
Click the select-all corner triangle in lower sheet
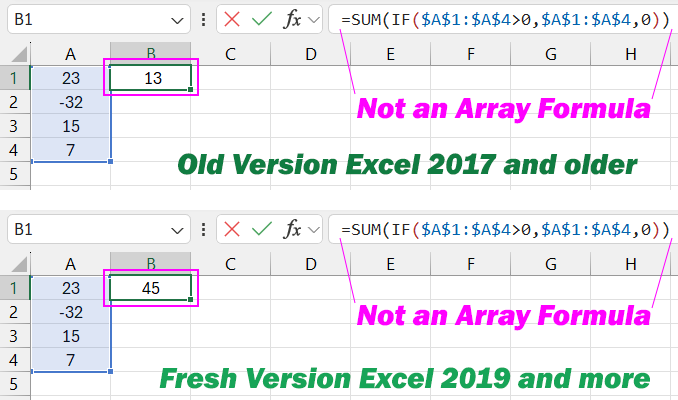click(x=18, y=263)
